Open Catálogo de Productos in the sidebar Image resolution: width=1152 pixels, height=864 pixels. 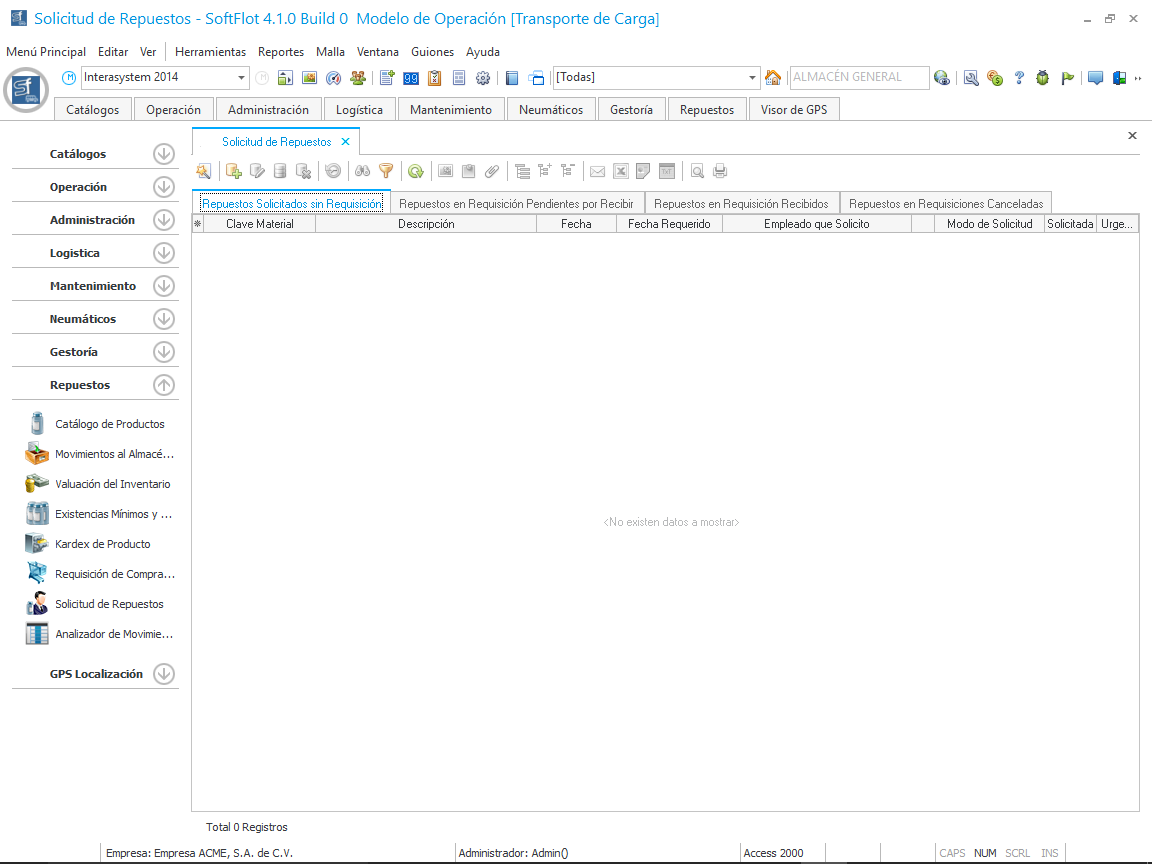[x=110, y=424]
